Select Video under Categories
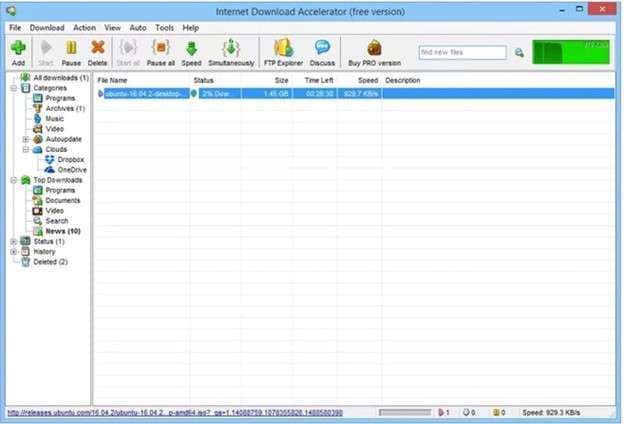The height and width of the screenshot is (424, 624). point(55,129)
